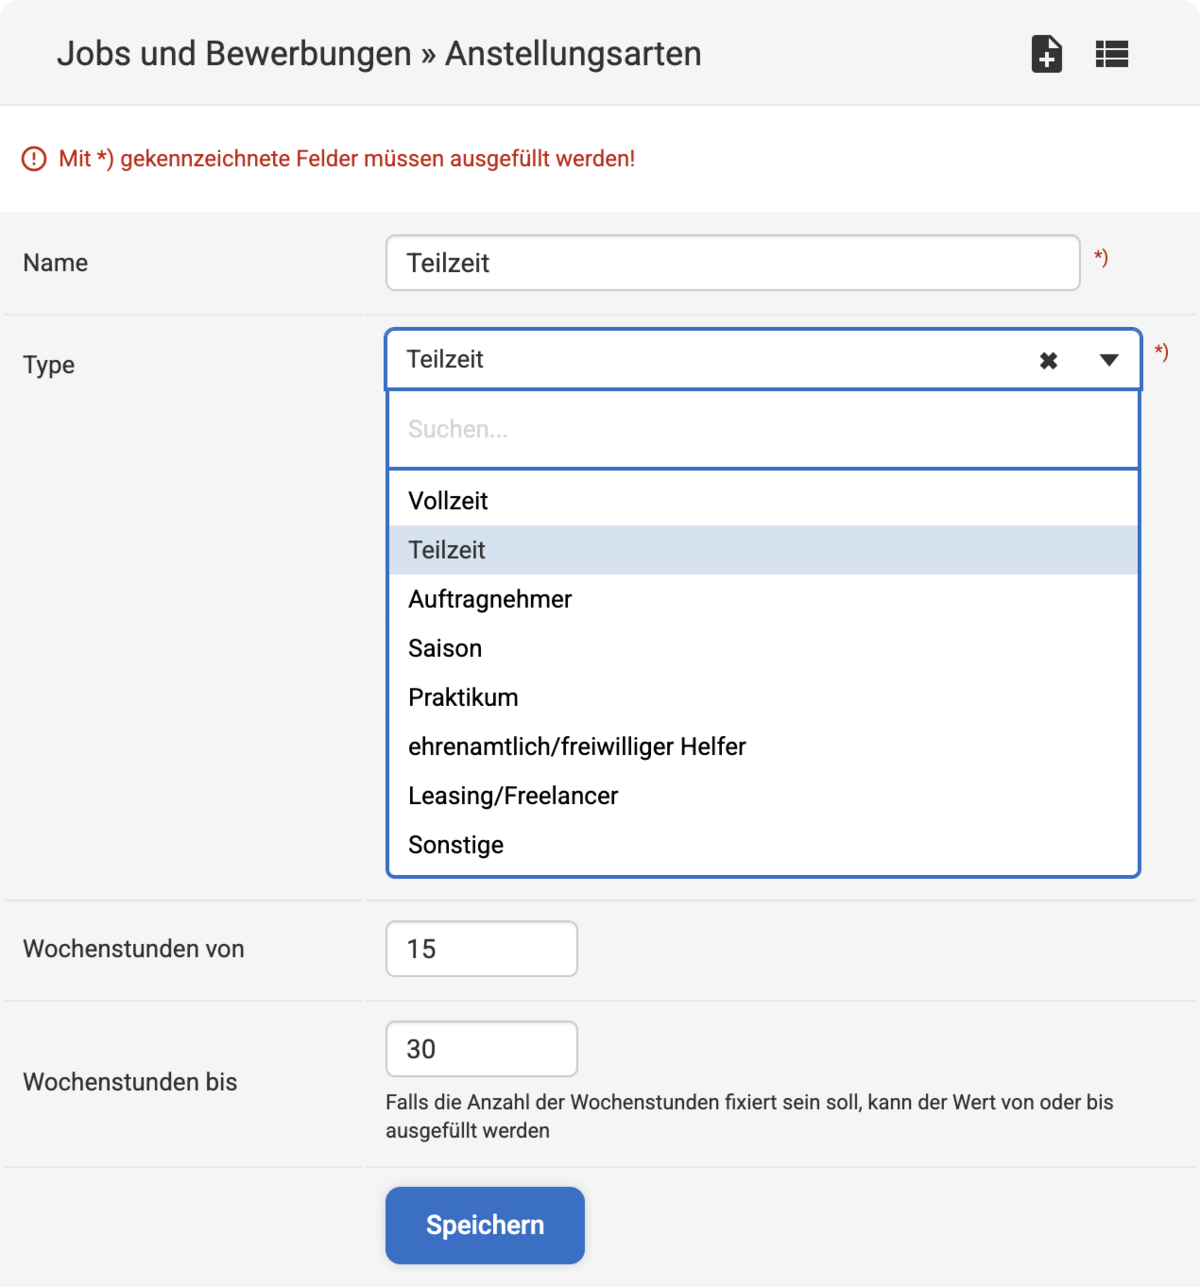
Task: Click the Wochenstunden bis field
Action: 481,1049
